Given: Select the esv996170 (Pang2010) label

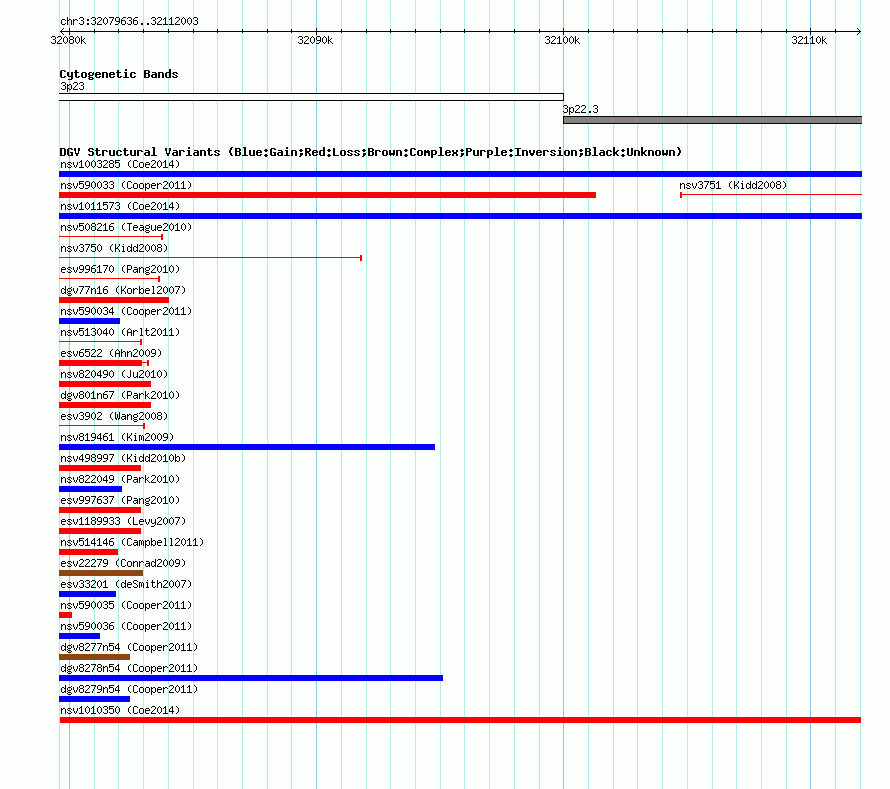Looking at the screenshot, I should coord(120,269).
